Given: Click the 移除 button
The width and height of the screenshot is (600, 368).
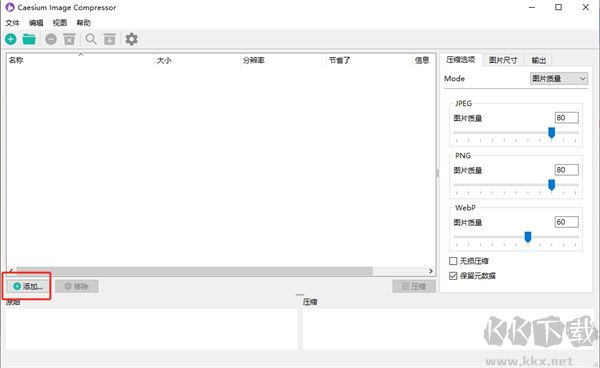Looking at the screenshot, I should 77,286.
